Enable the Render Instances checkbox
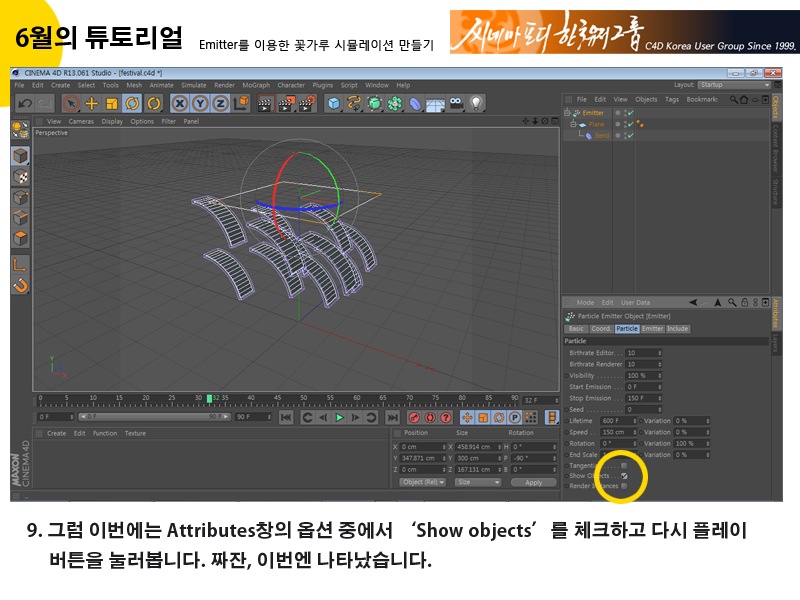This screenshot has width=800, height=600. [624, 486]
